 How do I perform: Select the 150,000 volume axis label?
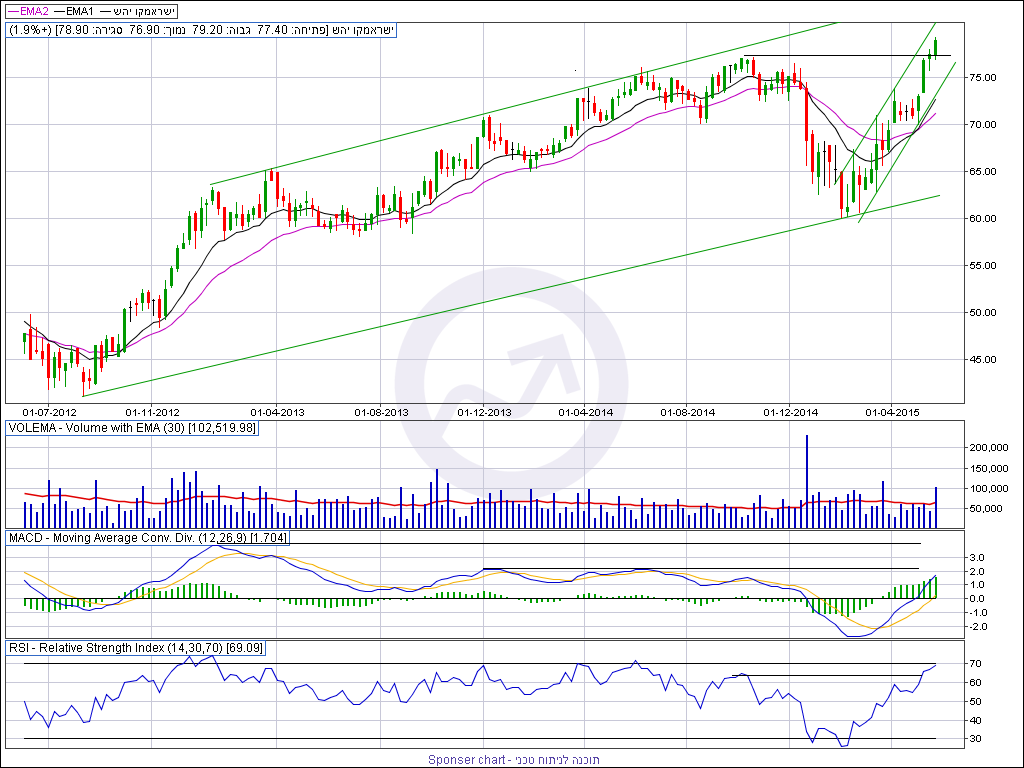click(x=988, y=469)
